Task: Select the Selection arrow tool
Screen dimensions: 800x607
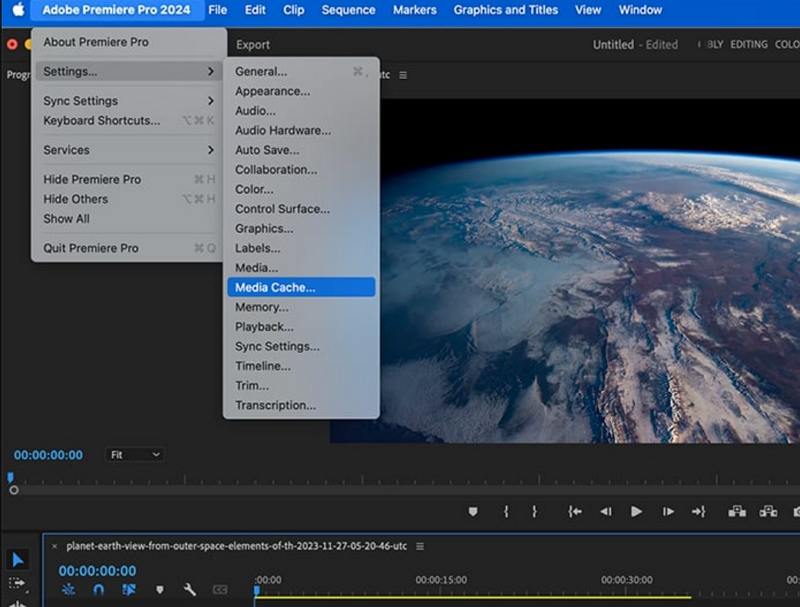Action: (17, 560)
